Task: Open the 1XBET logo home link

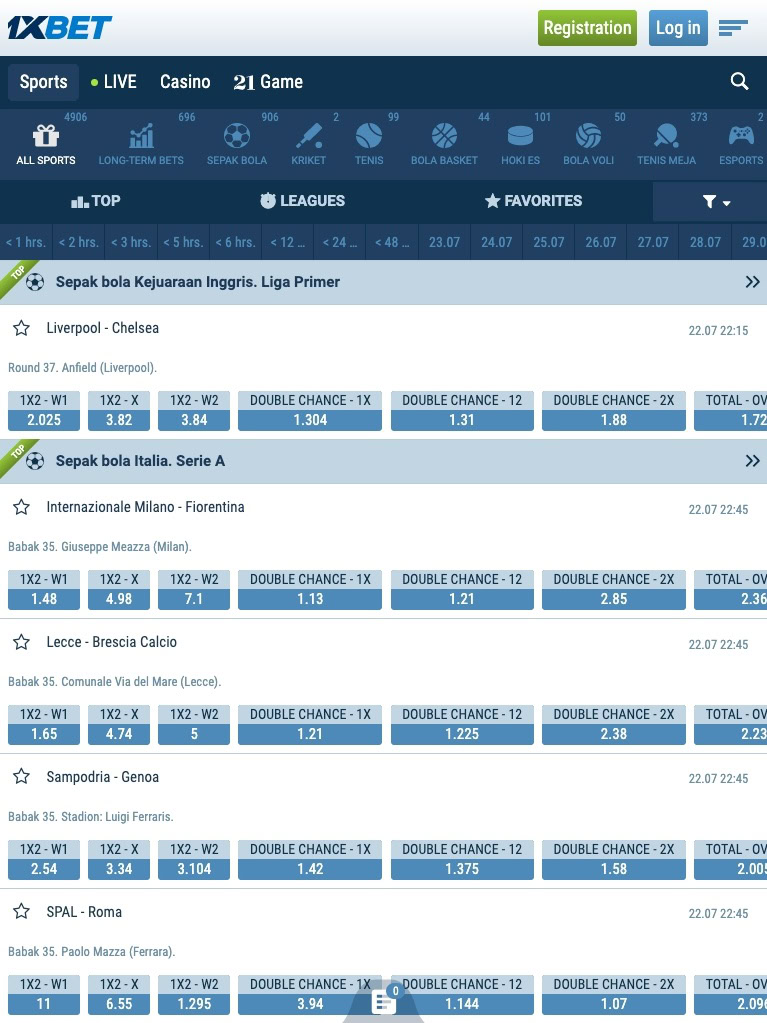Action: pyautogui.click(x=59, y=27)
